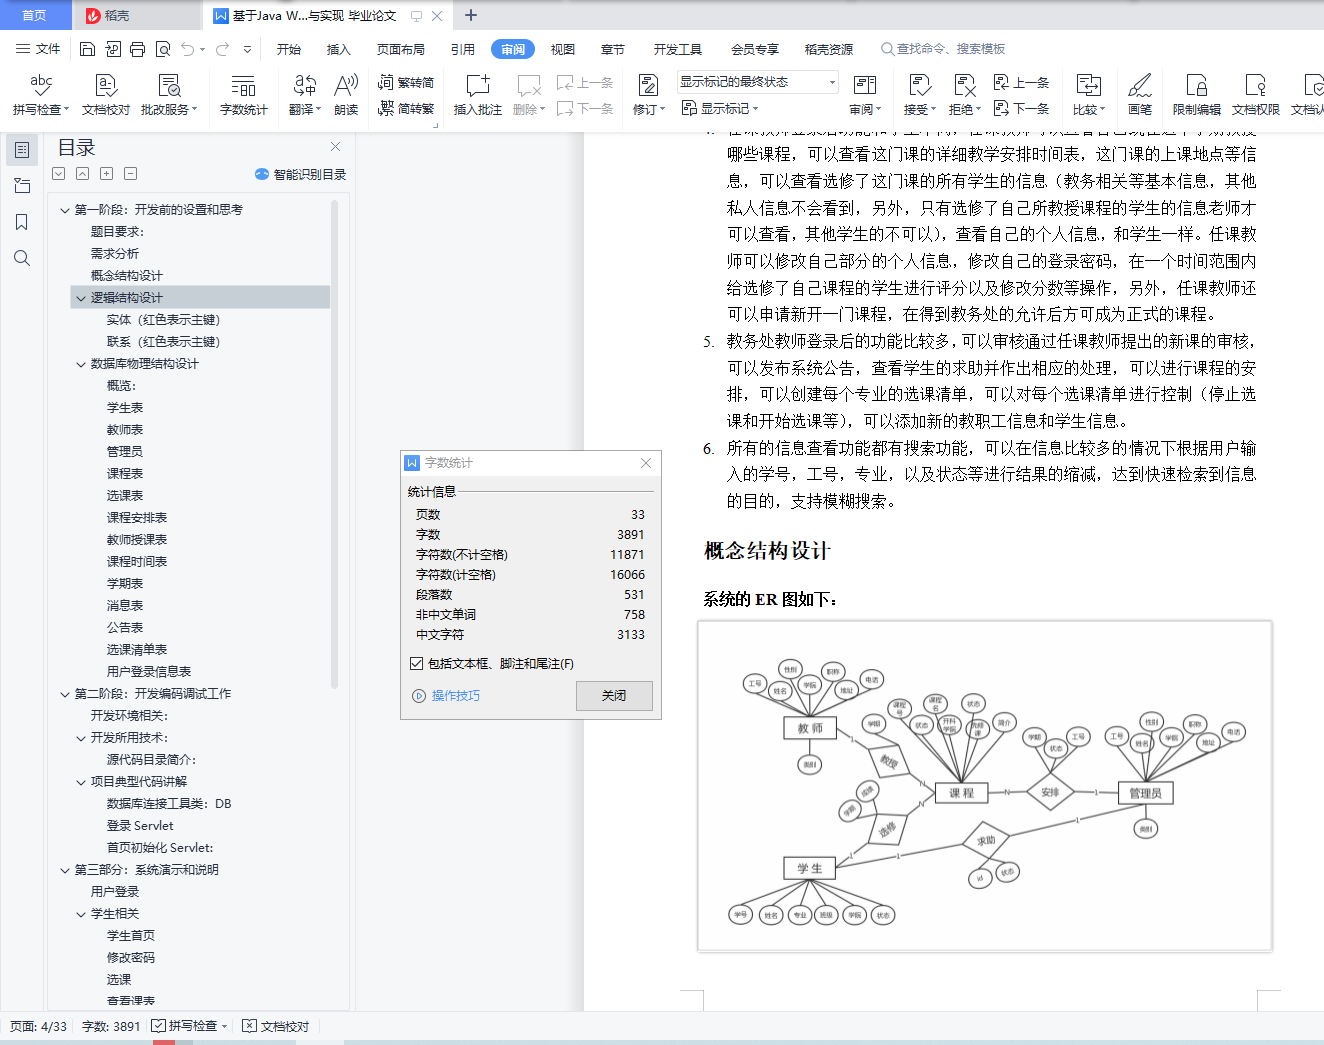Viewport: 1324px width, 1045px height.
Task: Open the 页面布局 ribbon tab
Action: [401, 49]
